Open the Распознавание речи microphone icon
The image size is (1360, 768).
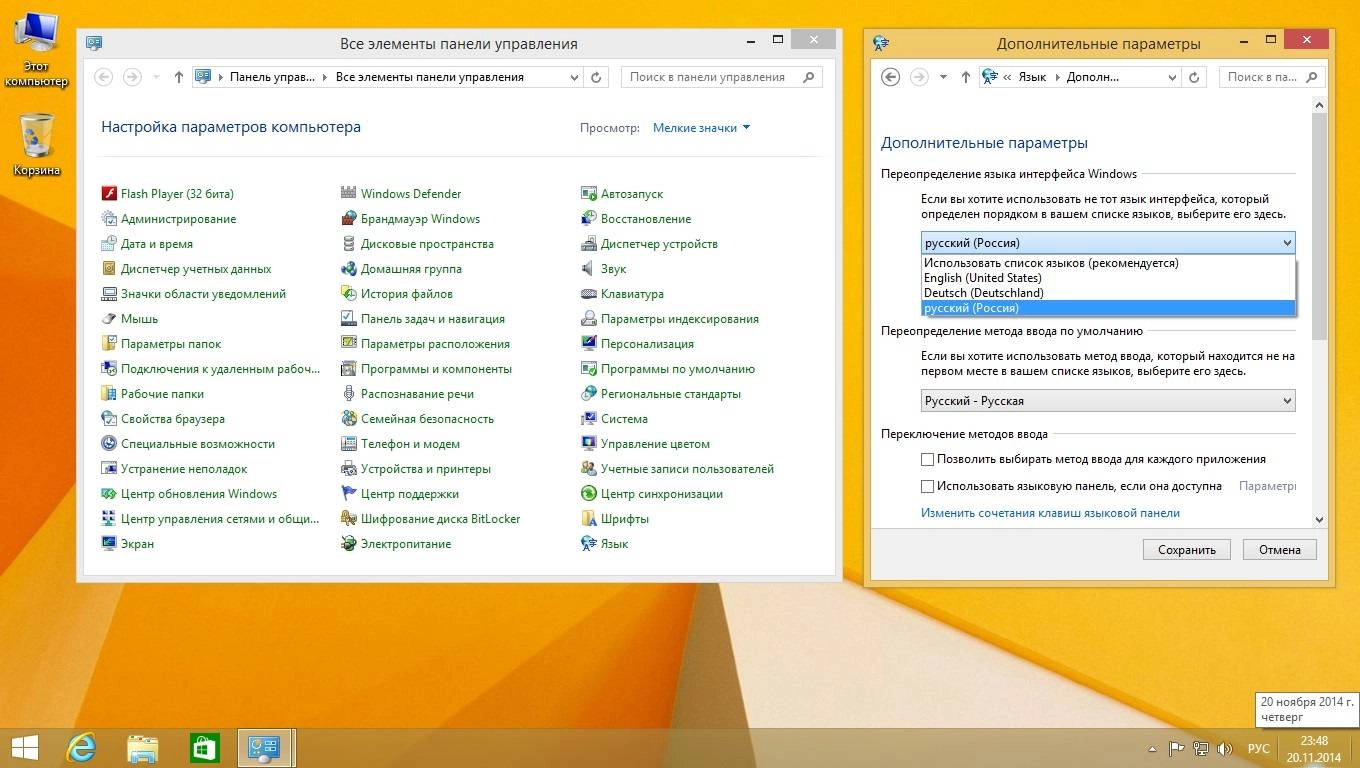(349, 394)
